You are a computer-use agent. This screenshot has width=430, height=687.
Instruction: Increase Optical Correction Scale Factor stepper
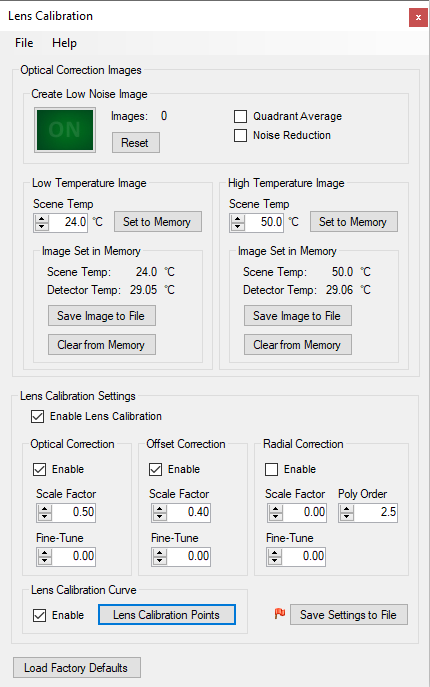[x=45, y=508]
